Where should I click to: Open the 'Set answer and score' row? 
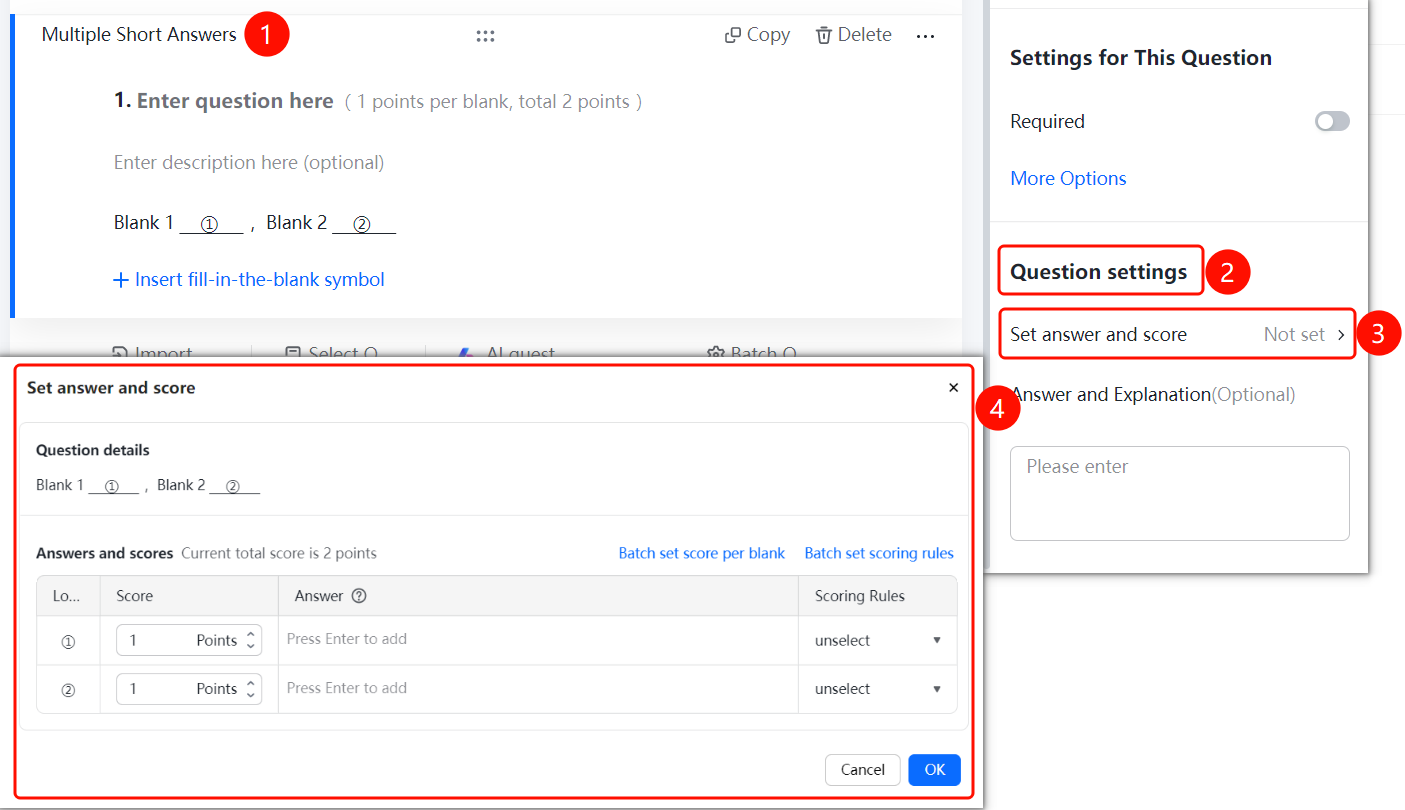pos(1178,334)
